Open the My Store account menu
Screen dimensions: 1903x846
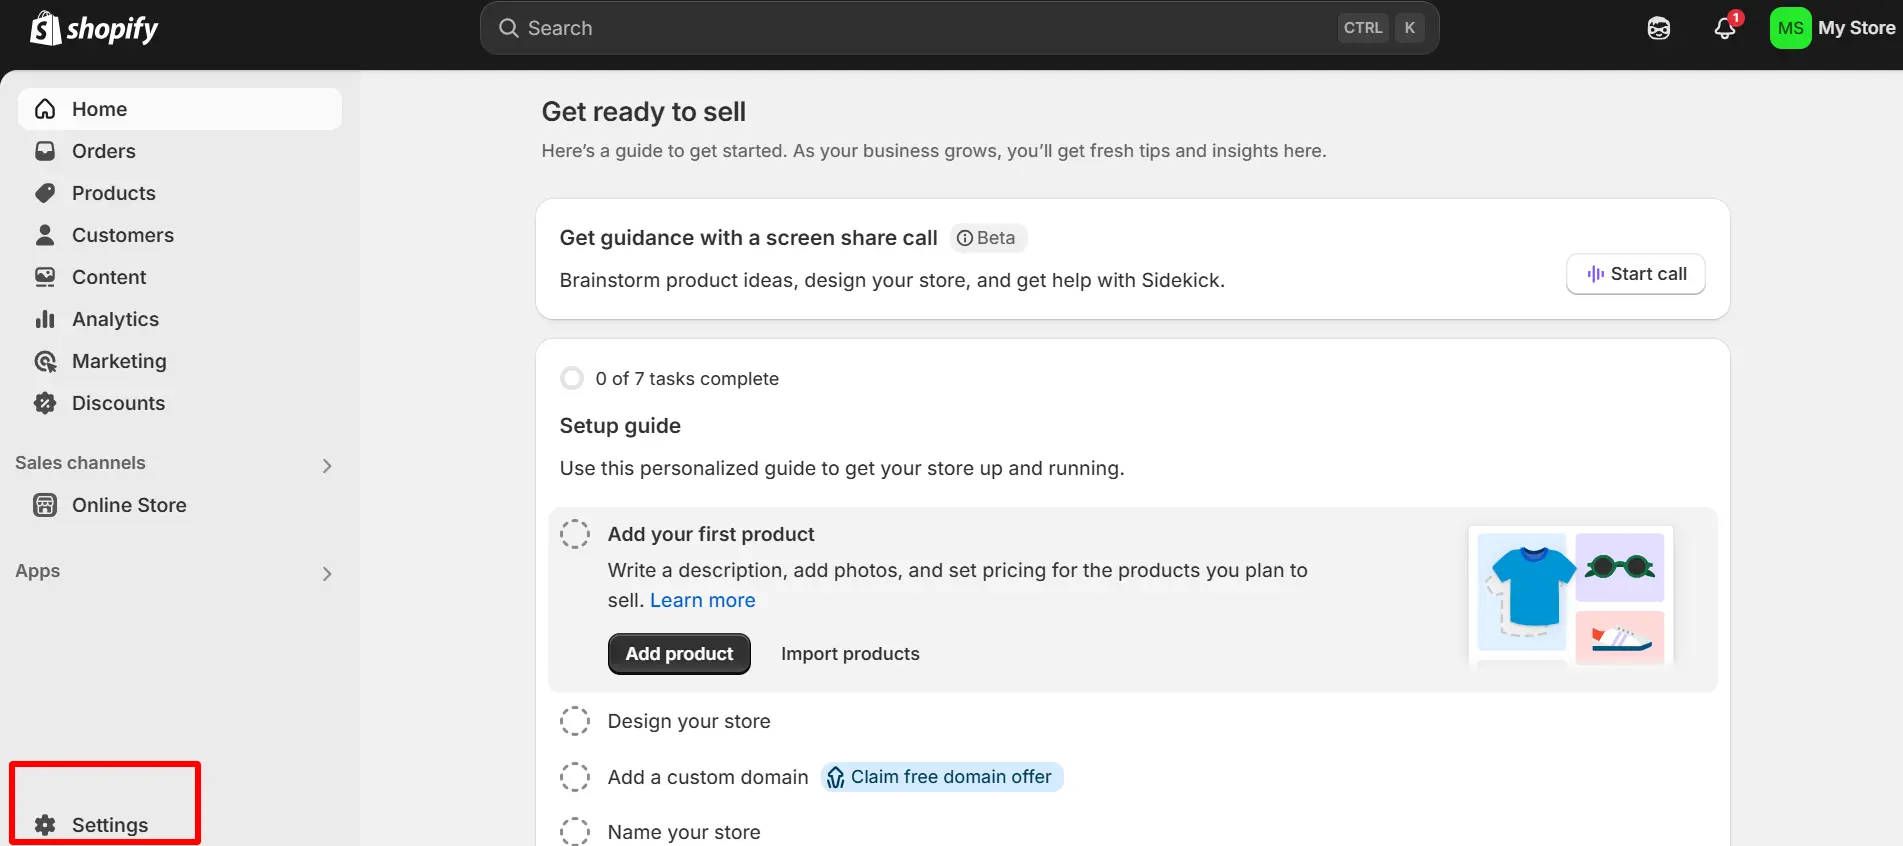1833,28
